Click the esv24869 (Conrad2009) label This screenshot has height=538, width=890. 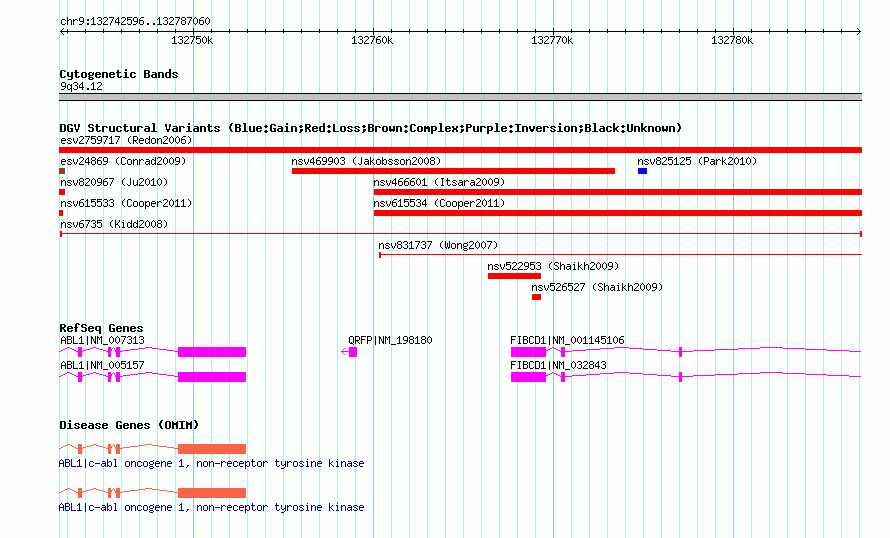click(123, 161)
